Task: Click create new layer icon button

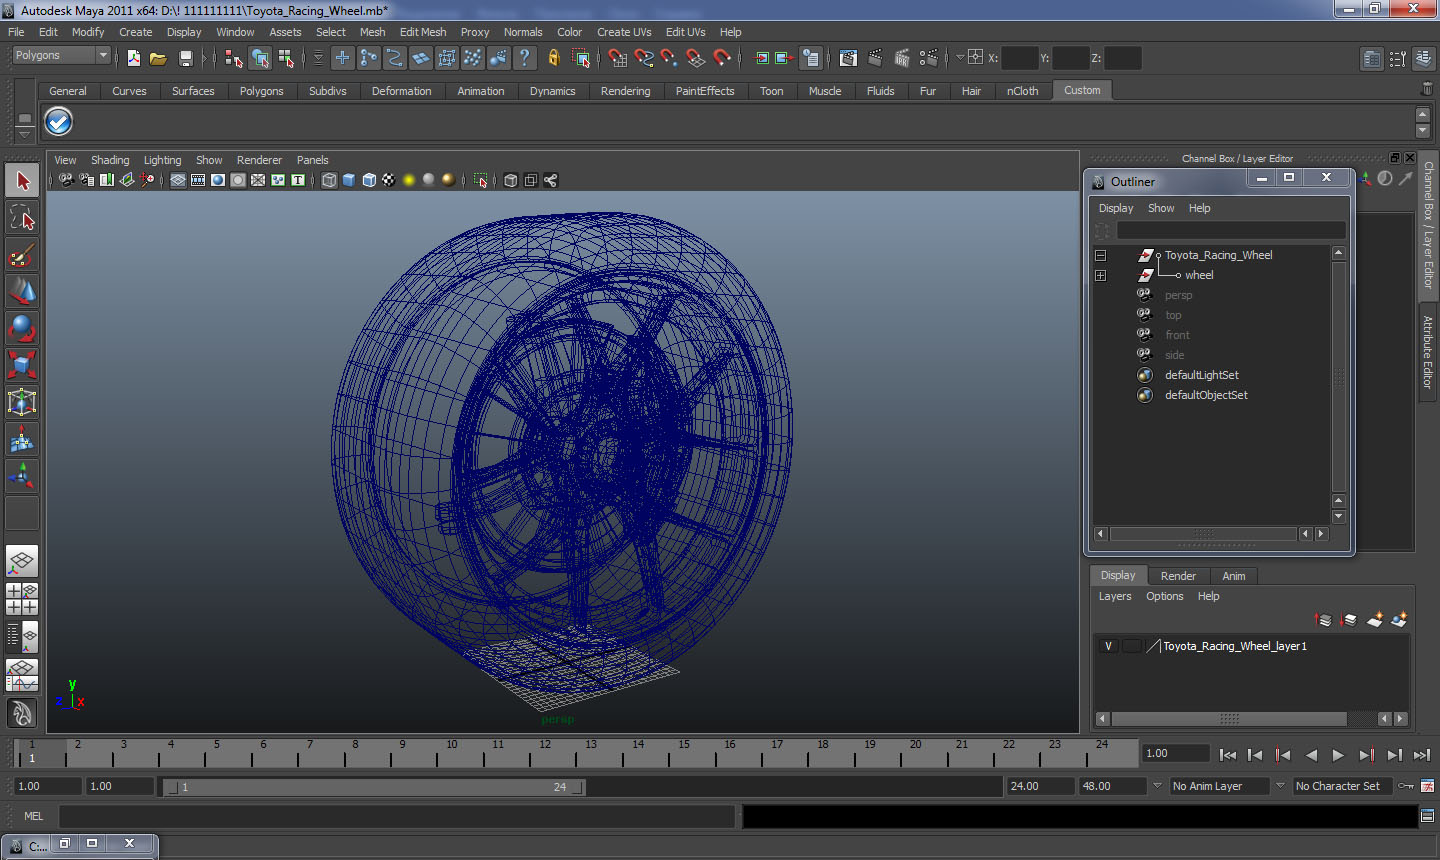Action: (1375, 620)
